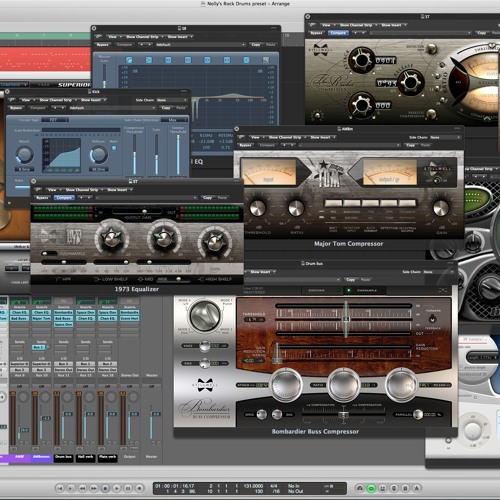Click the Release knob on the Rocket Compressor

click(x=410, y=82)
